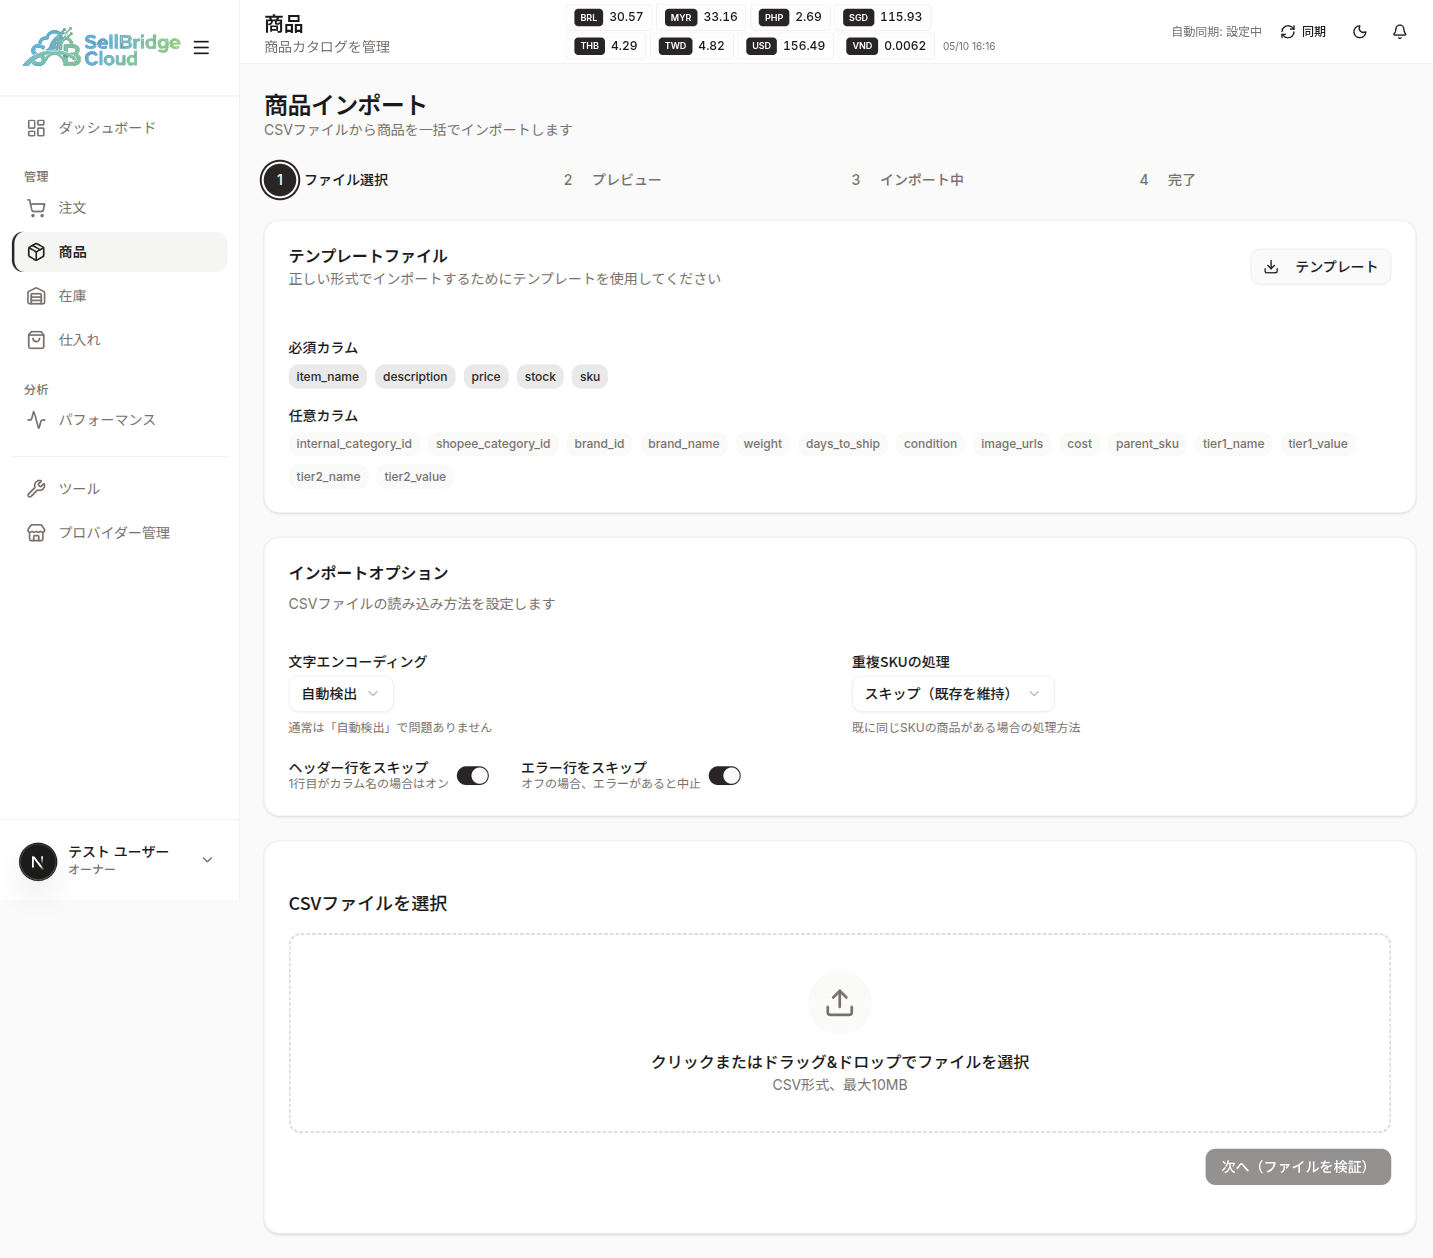This screenshot has width=1433, height=1258.
Task: Open 重複SKUの処理 dropdown
Action: [x=953, y=694]
